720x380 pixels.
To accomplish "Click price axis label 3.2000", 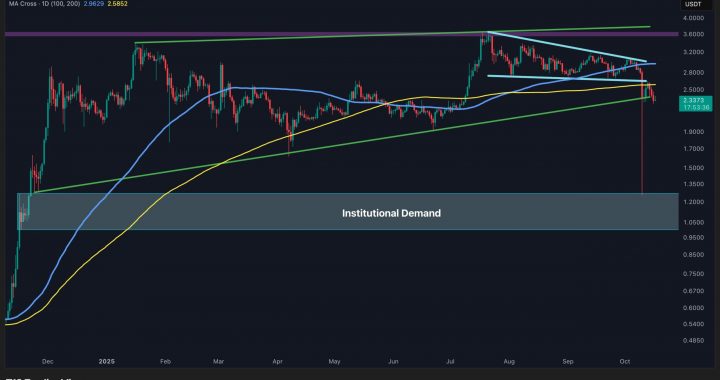I will (x=694, y=52).
